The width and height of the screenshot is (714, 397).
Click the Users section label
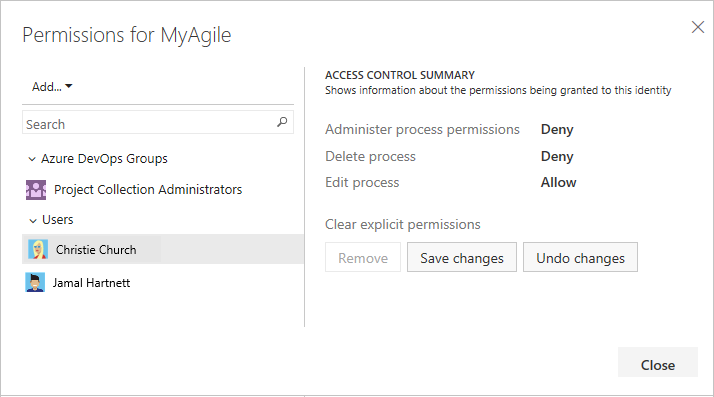click(x=58, y=219)
